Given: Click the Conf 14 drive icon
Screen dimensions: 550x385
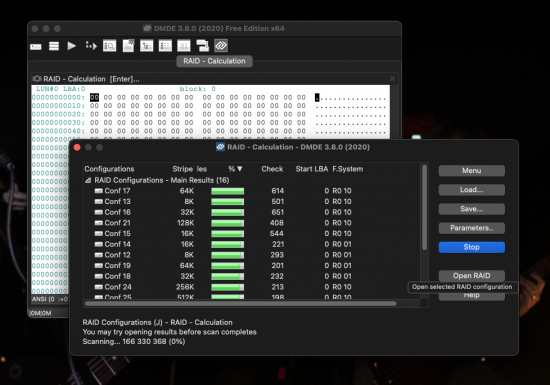Looking at the screenshot, I should pyautogui.click(x=99, y=244).
